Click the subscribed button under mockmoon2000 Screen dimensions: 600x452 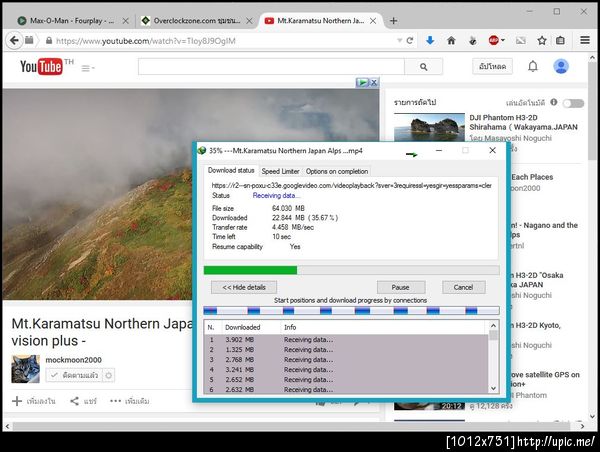coord(74,375)
